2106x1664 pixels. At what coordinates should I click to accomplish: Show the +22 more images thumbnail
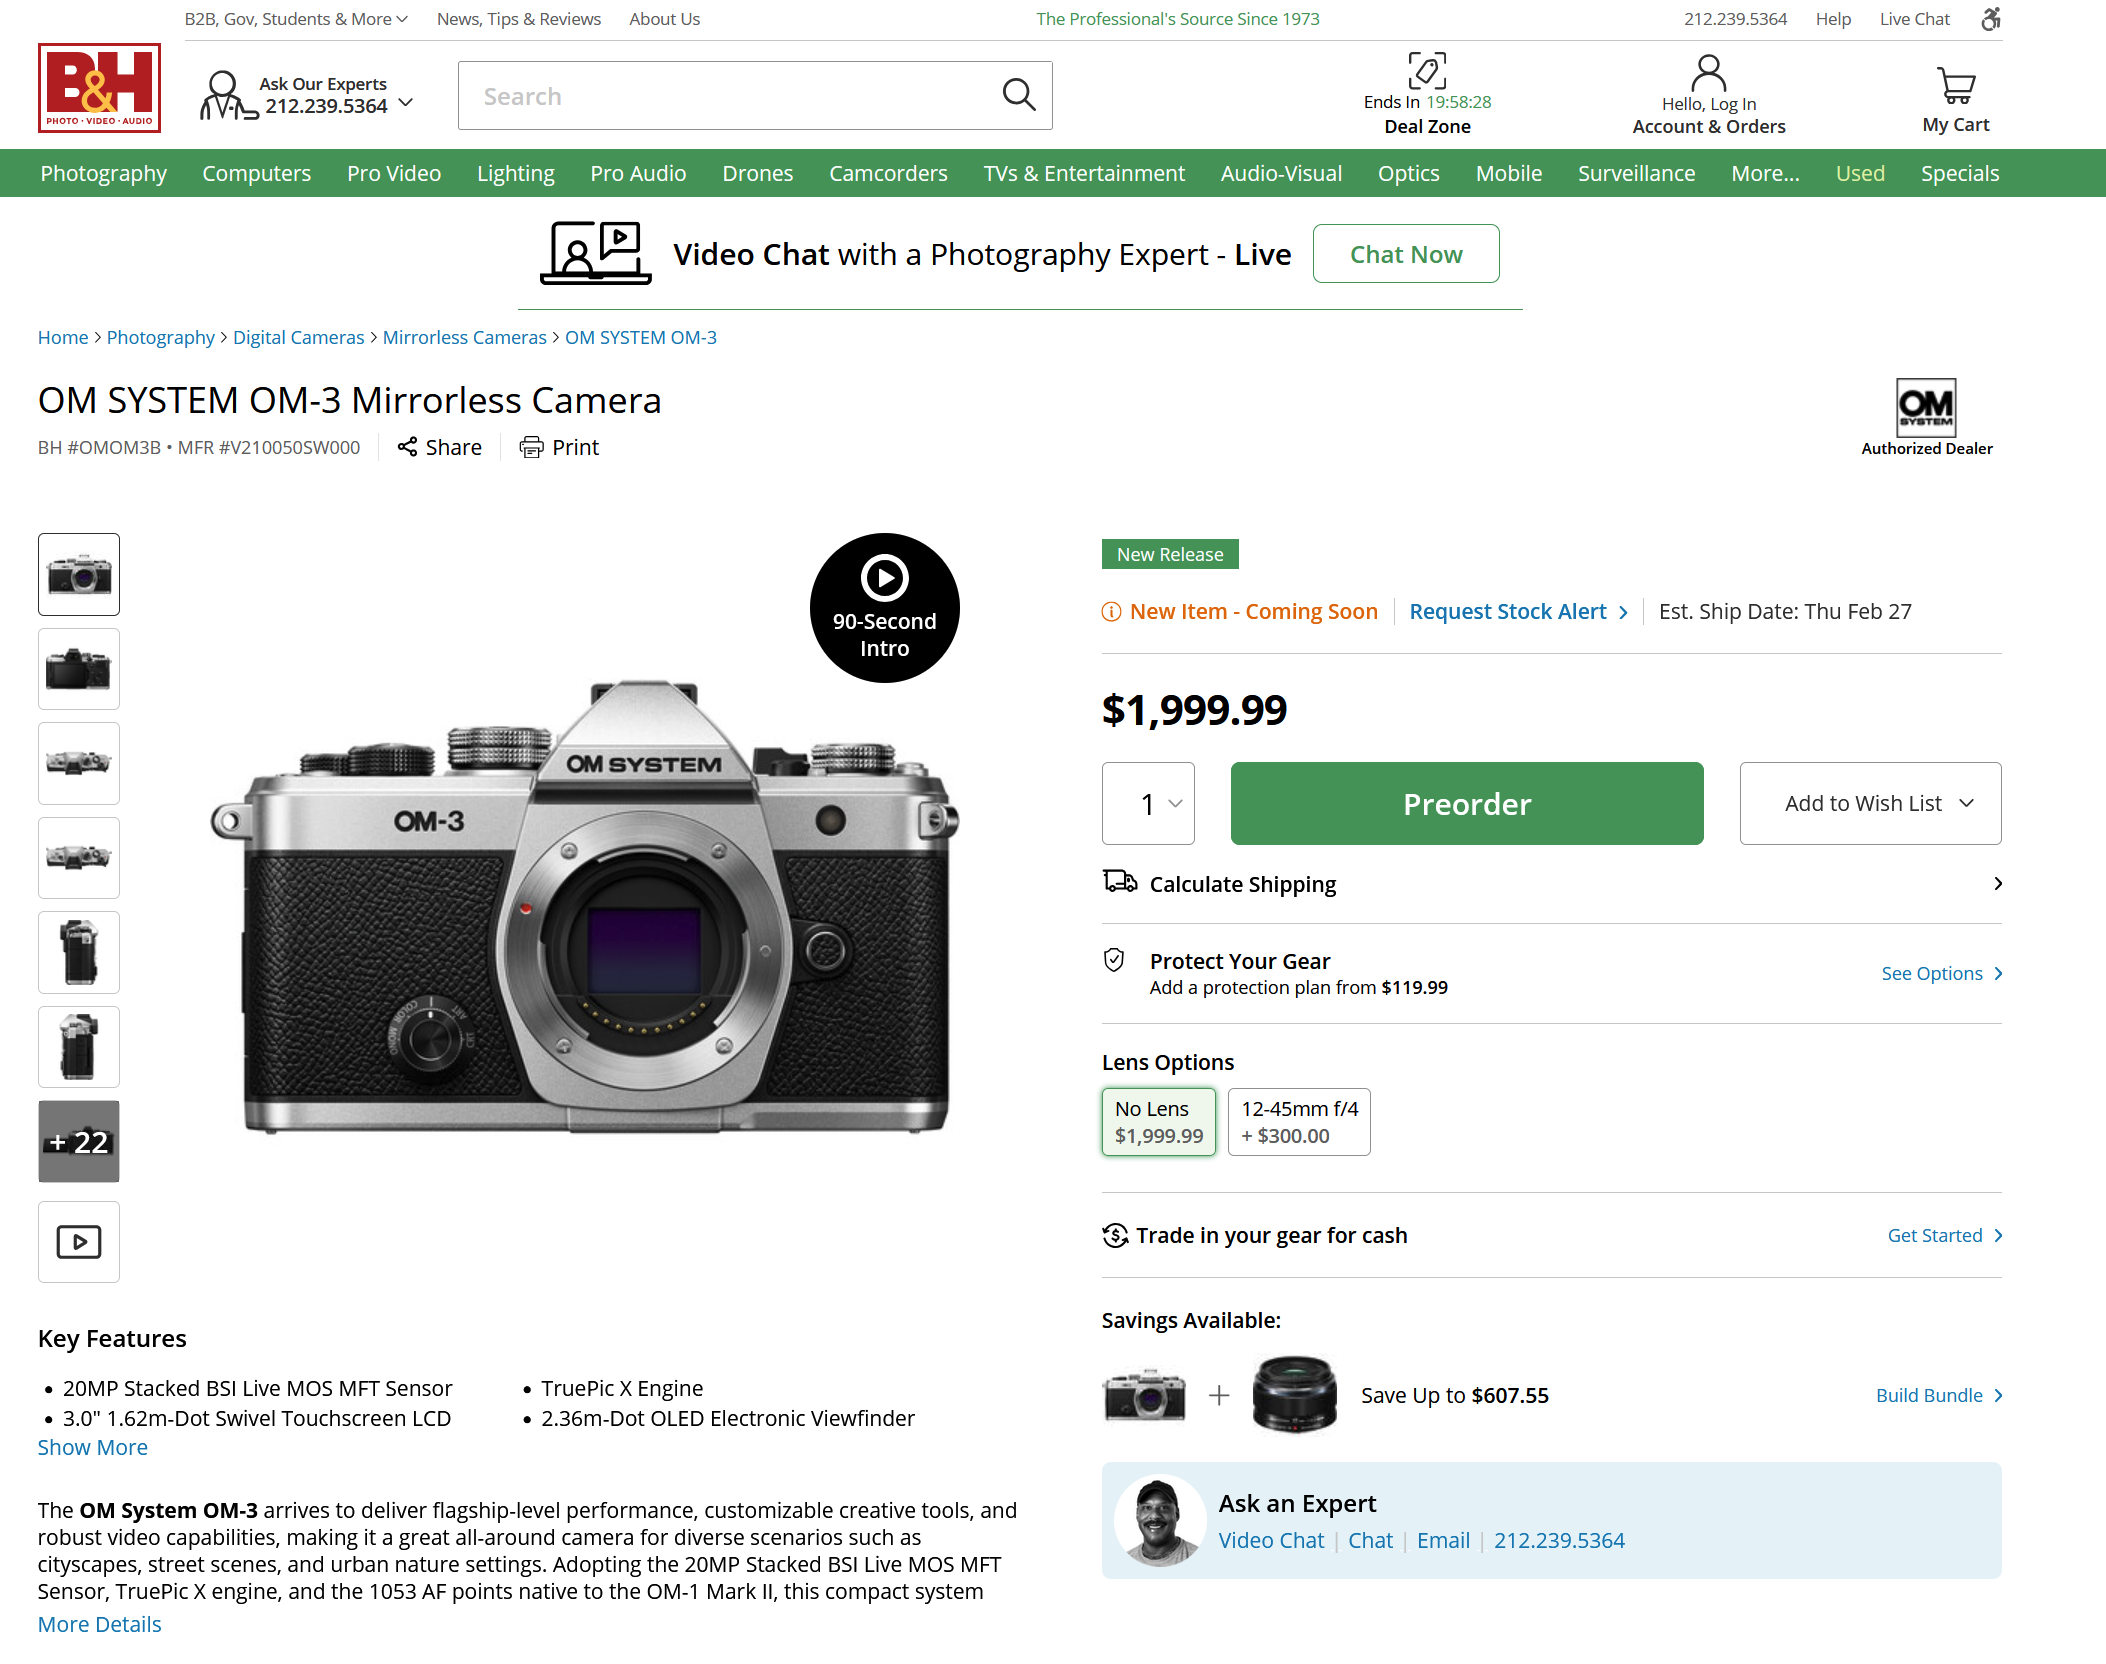click(x=79, y=1141)
